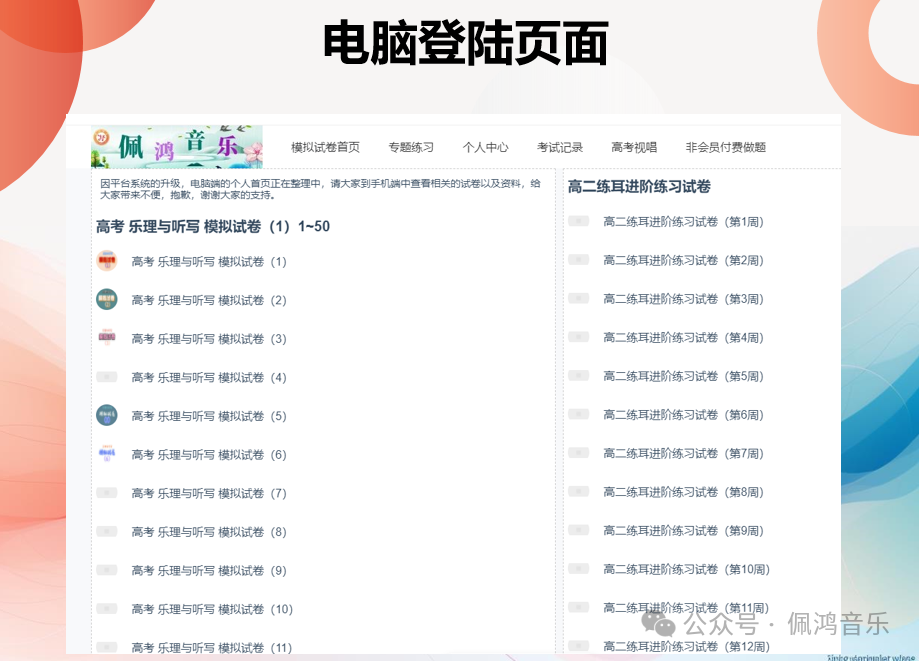This screenshot has height=661, width=919.
Task: Click 非会员付费做题 in navigation
Action: (726, 147)
